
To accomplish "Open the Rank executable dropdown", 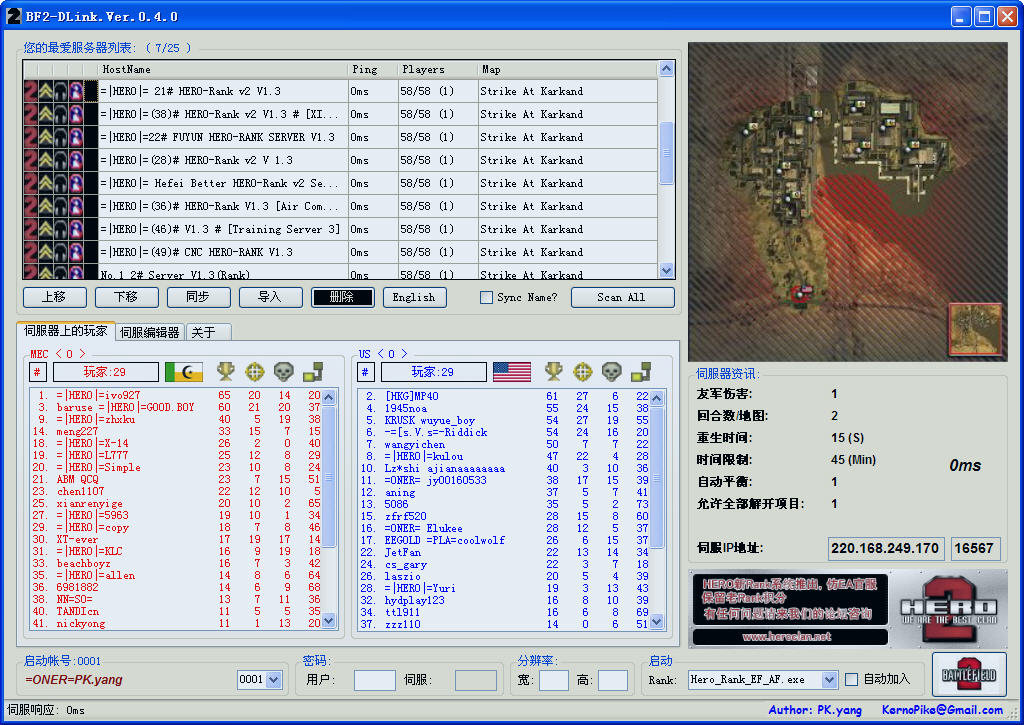I will tap(829, 680).
